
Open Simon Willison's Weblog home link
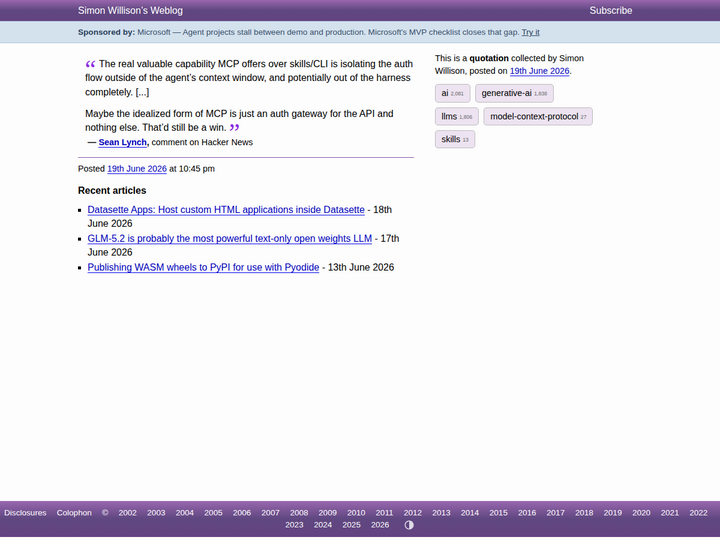coord(130,11)
